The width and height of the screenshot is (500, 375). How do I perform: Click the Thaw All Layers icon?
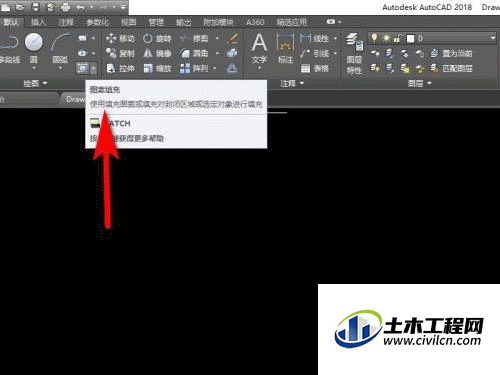coord(405,69)
